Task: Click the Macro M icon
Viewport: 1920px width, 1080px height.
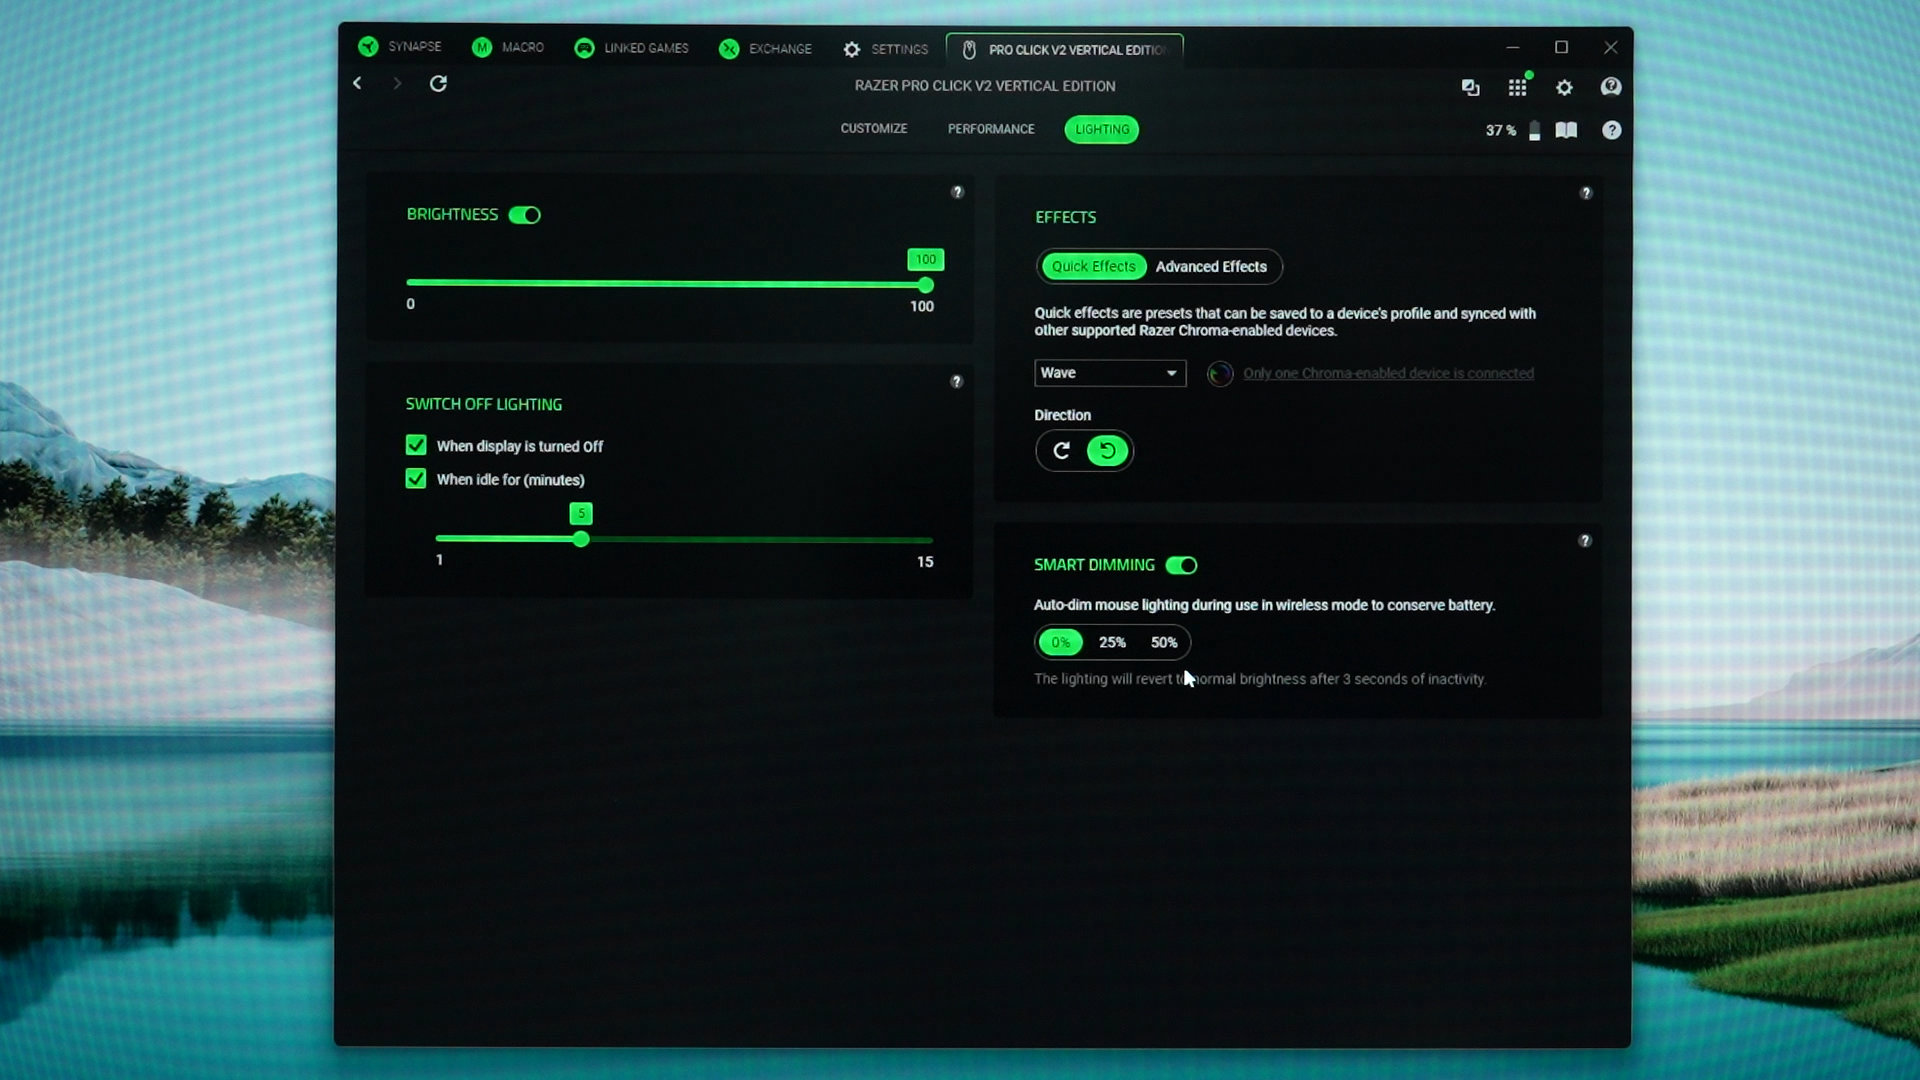Action: pos(482,48)
